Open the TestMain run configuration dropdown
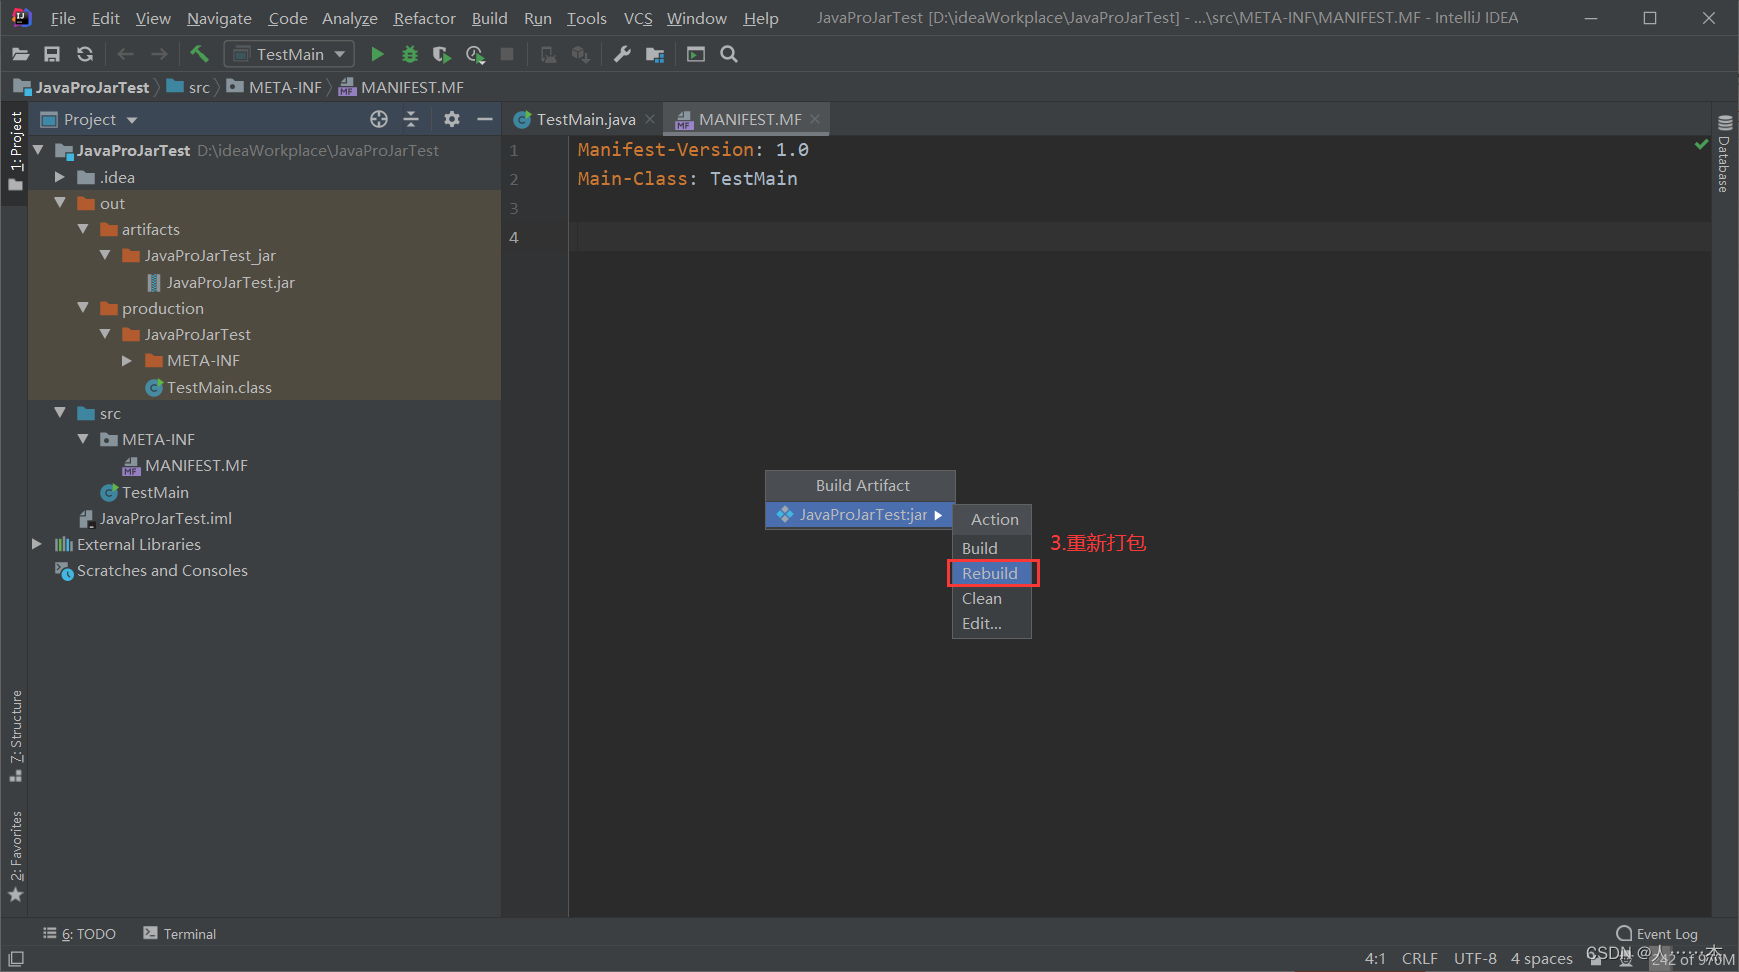 pyautogui.click(x=289, y=54)
